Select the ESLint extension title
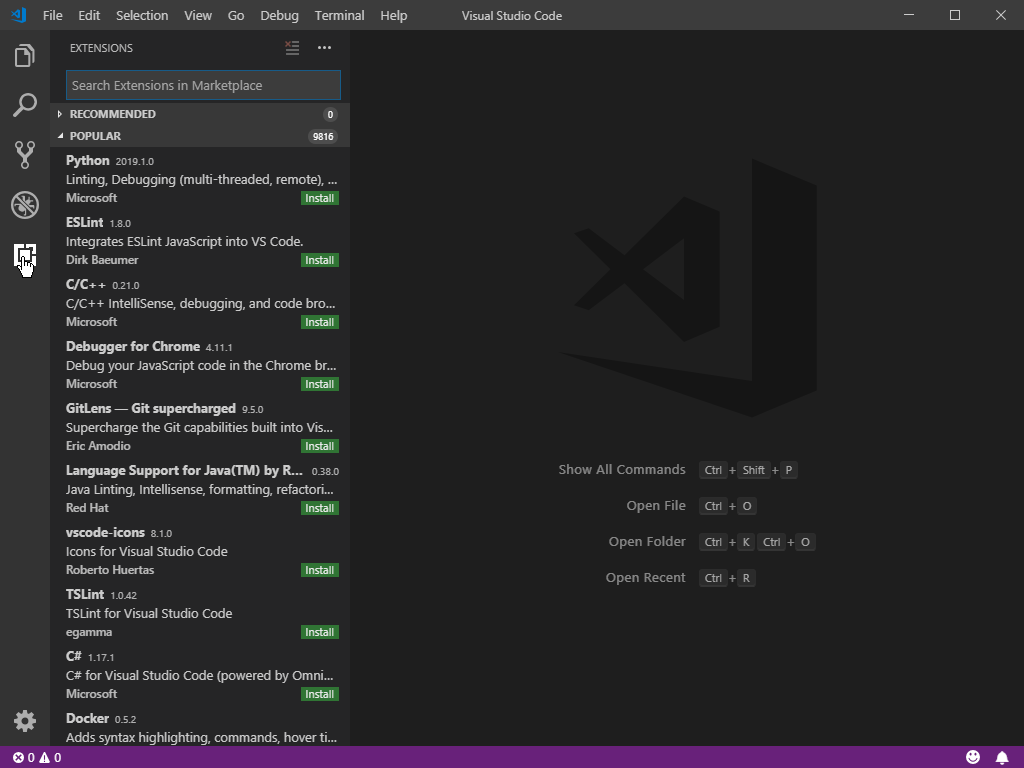This screenshot has width=1024, height=768. [x=85, y=223]
